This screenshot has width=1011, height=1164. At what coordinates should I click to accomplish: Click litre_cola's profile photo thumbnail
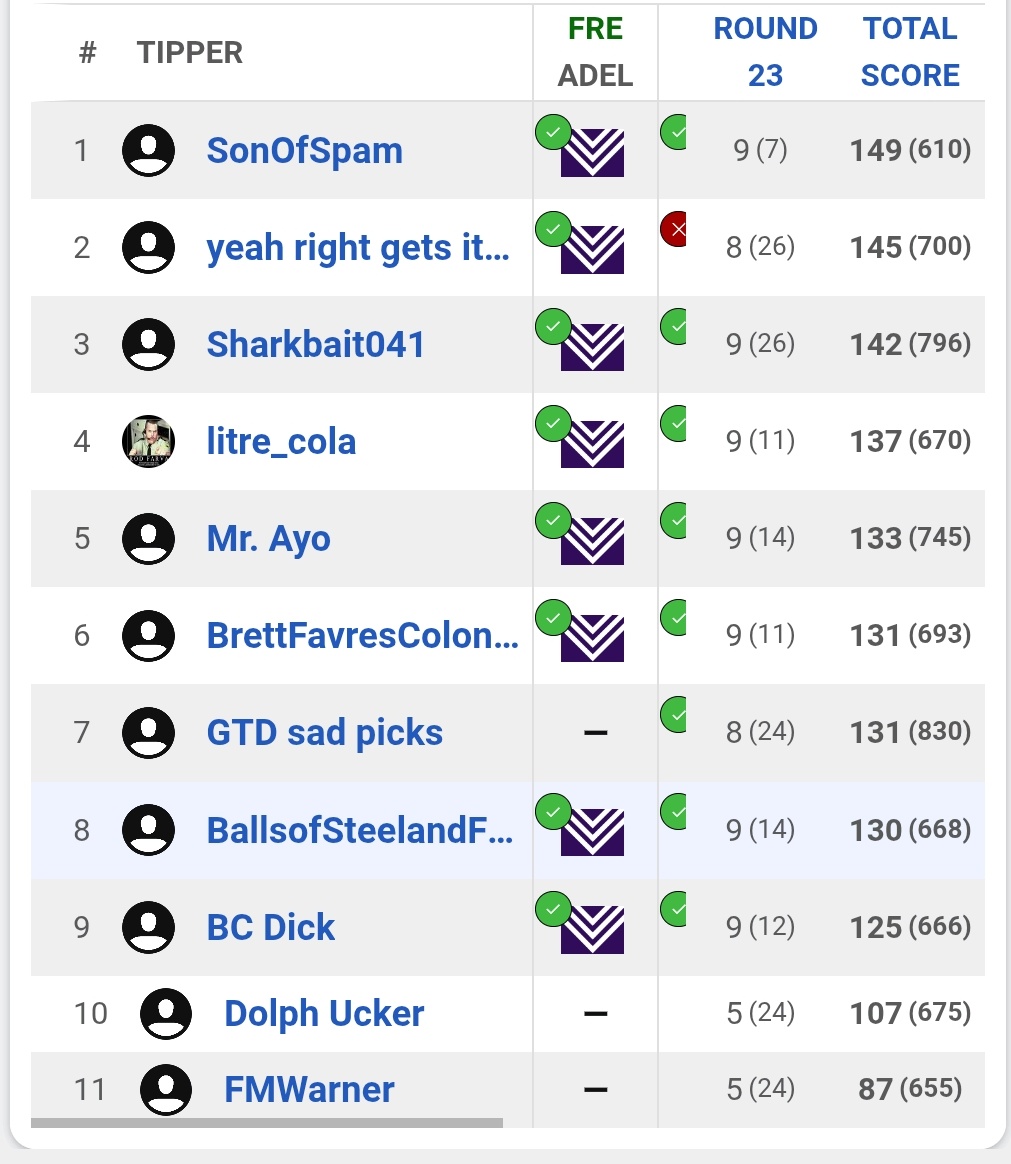point(148,441)
